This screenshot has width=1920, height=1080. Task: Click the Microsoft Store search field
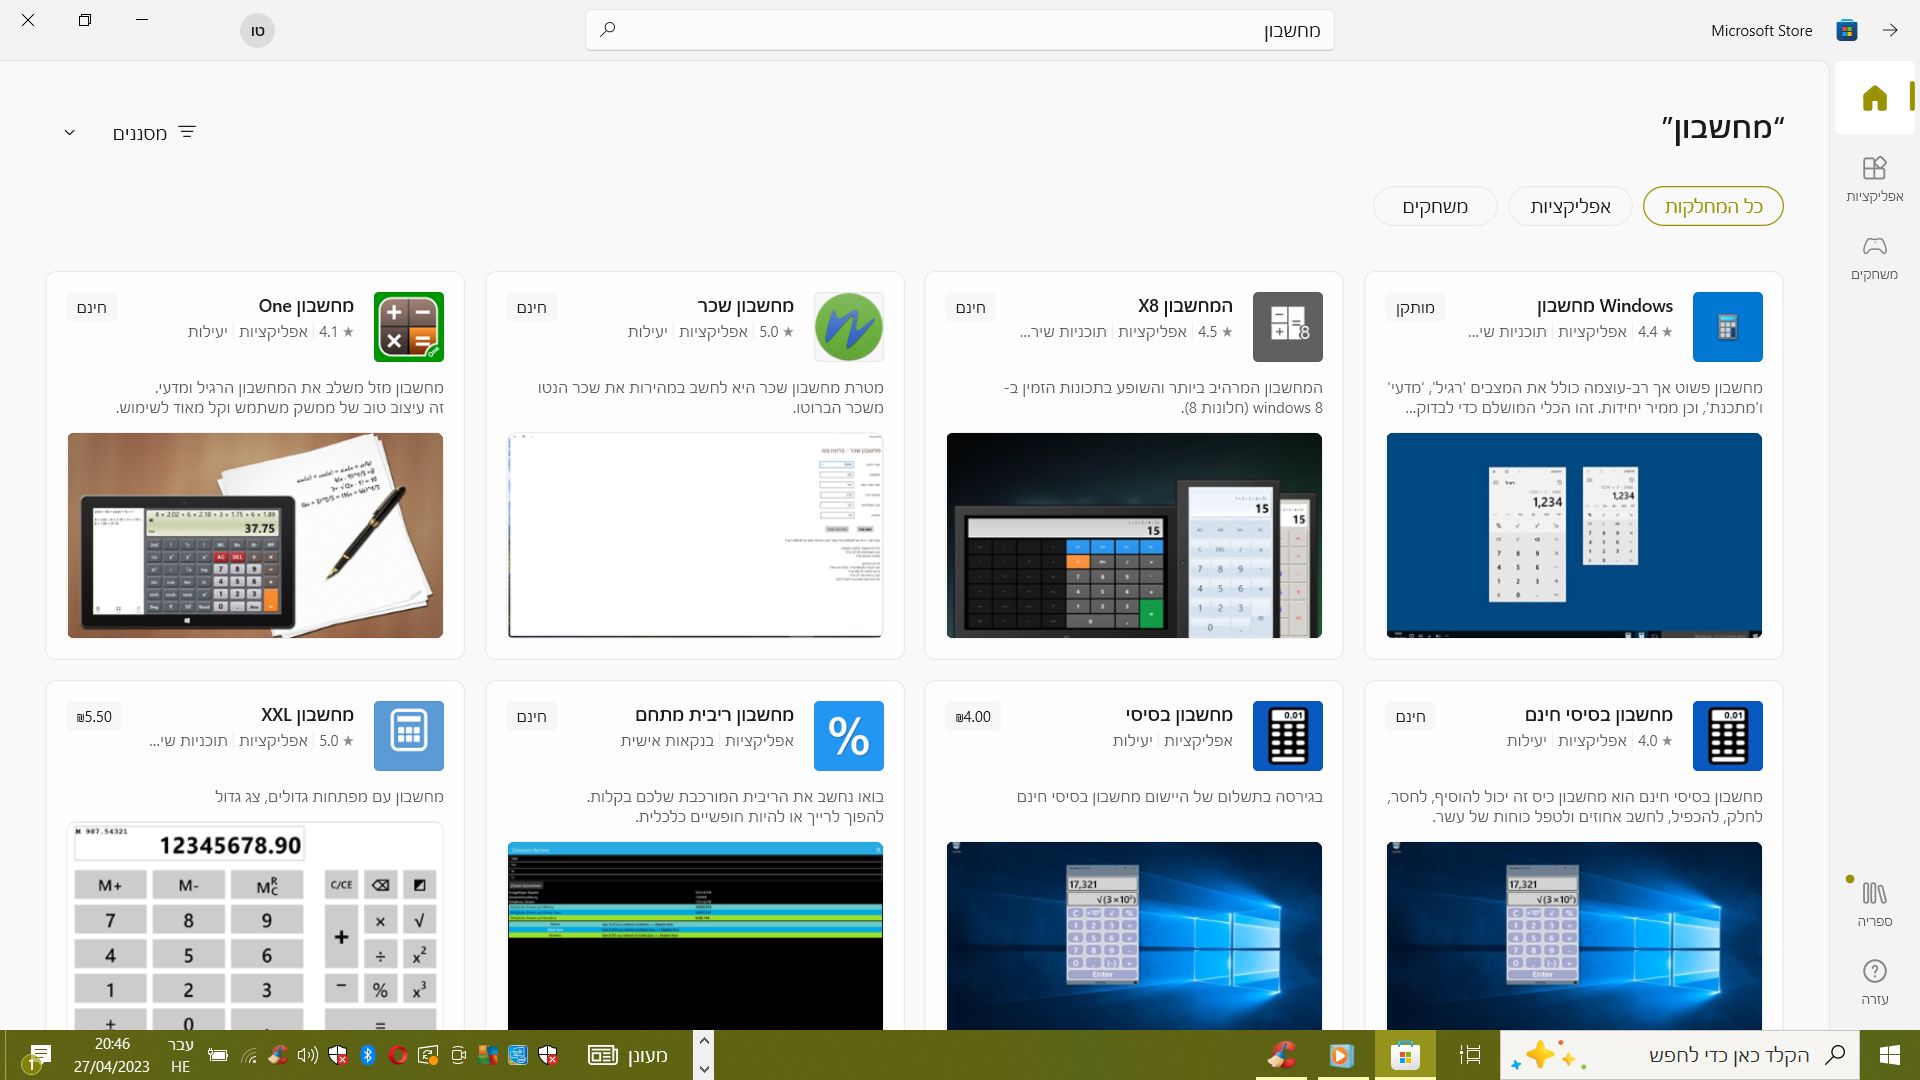(960, 30)
